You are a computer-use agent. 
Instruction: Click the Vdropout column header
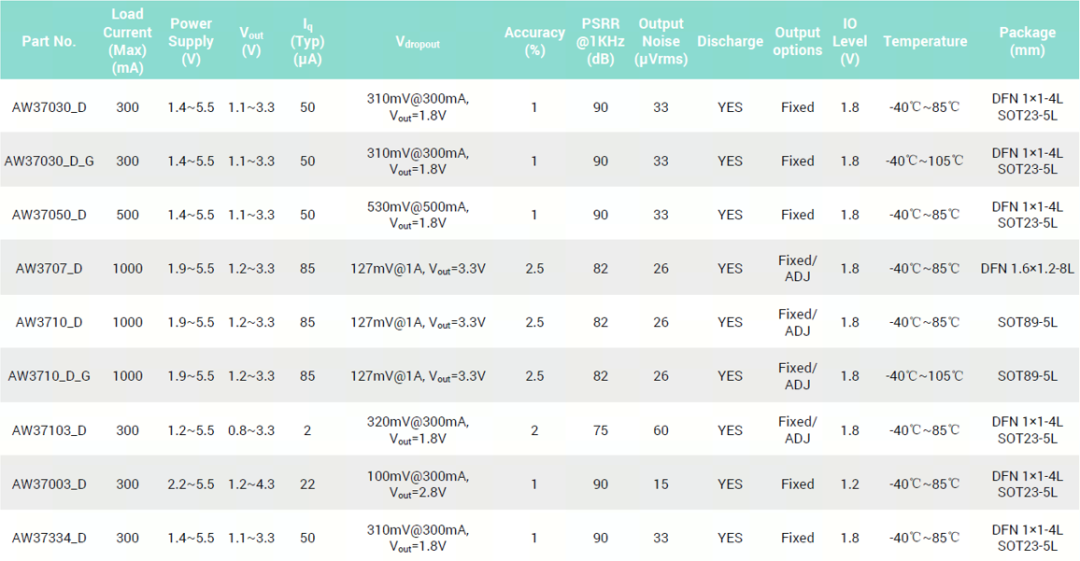click(417, 42)
